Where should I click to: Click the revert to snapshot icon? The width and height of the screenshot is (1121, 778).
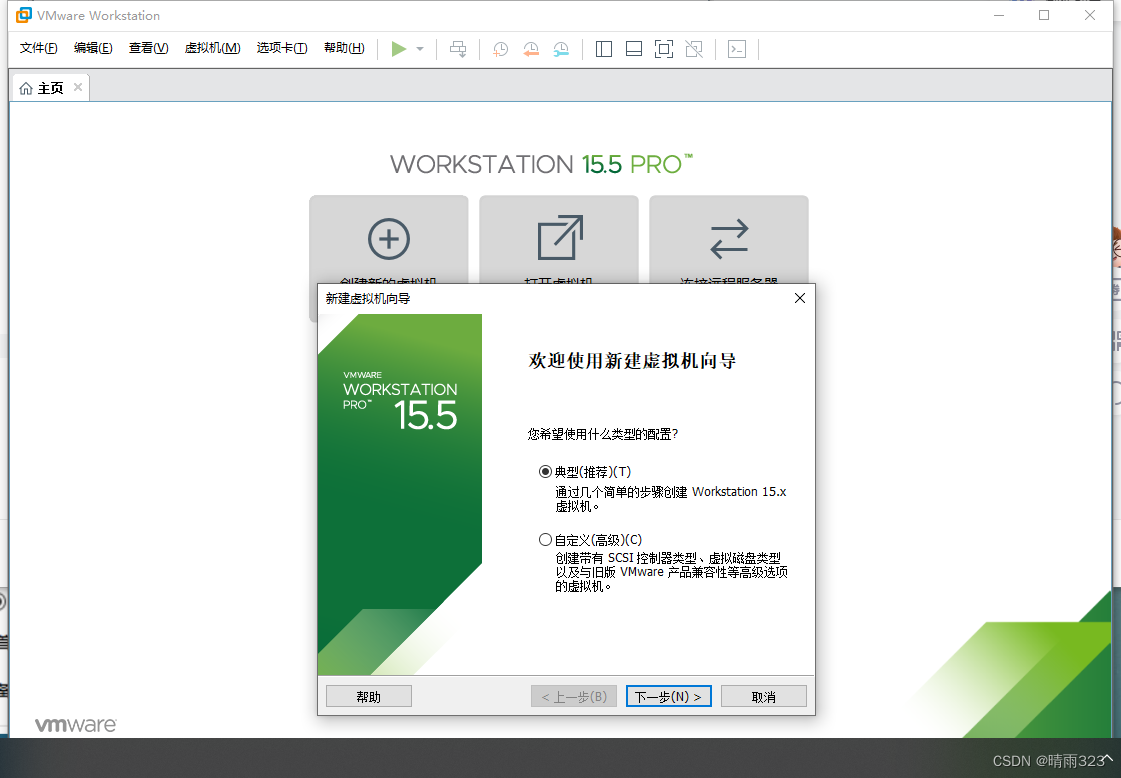click(x=530, y=49)
